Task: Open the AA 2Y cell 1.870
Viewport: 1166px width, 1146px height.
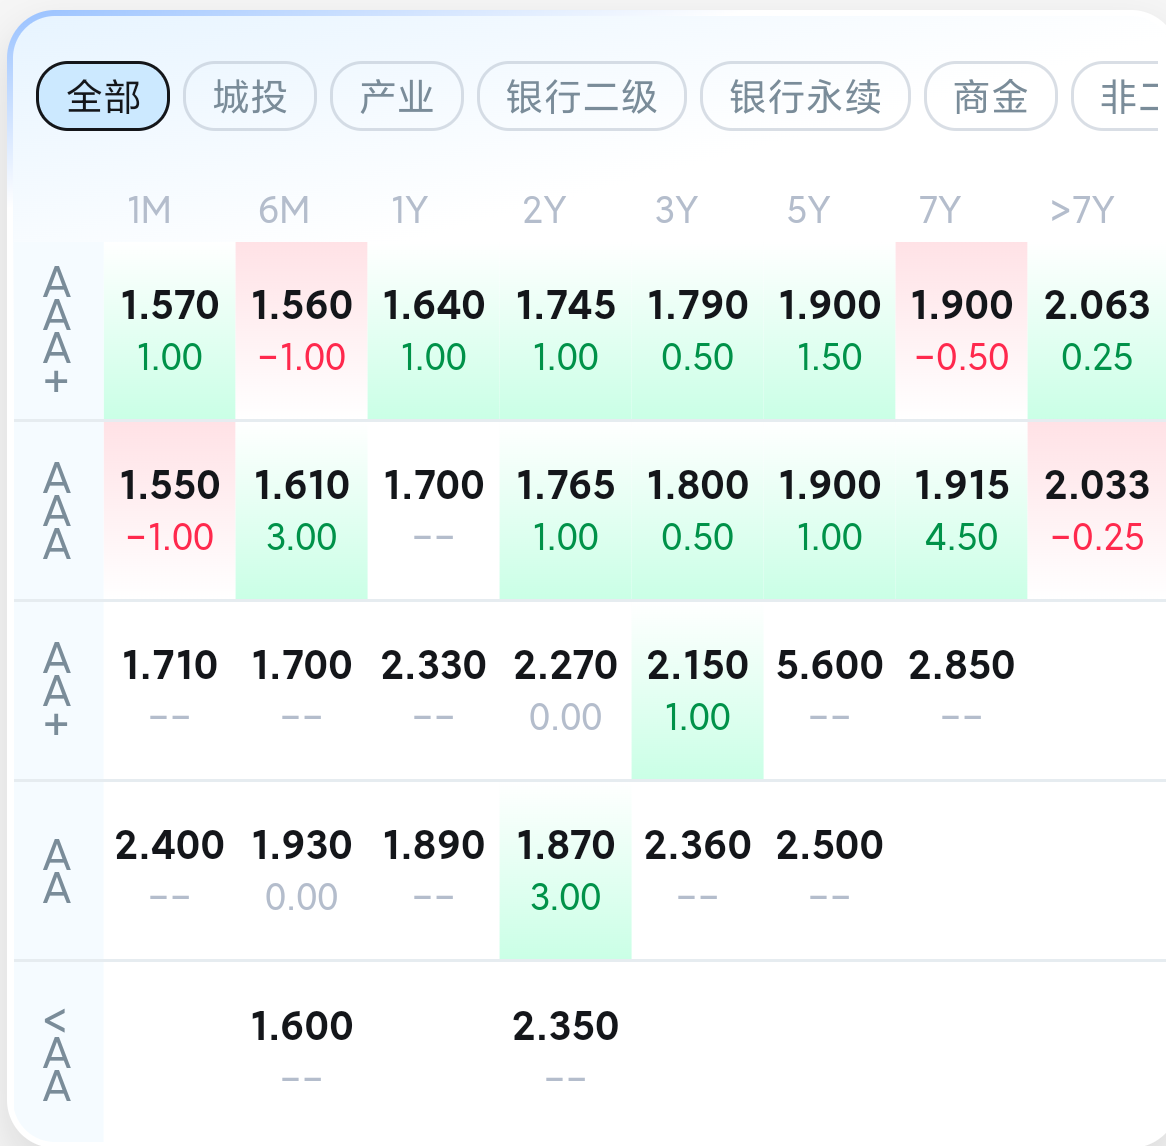Action: point(566,871)
